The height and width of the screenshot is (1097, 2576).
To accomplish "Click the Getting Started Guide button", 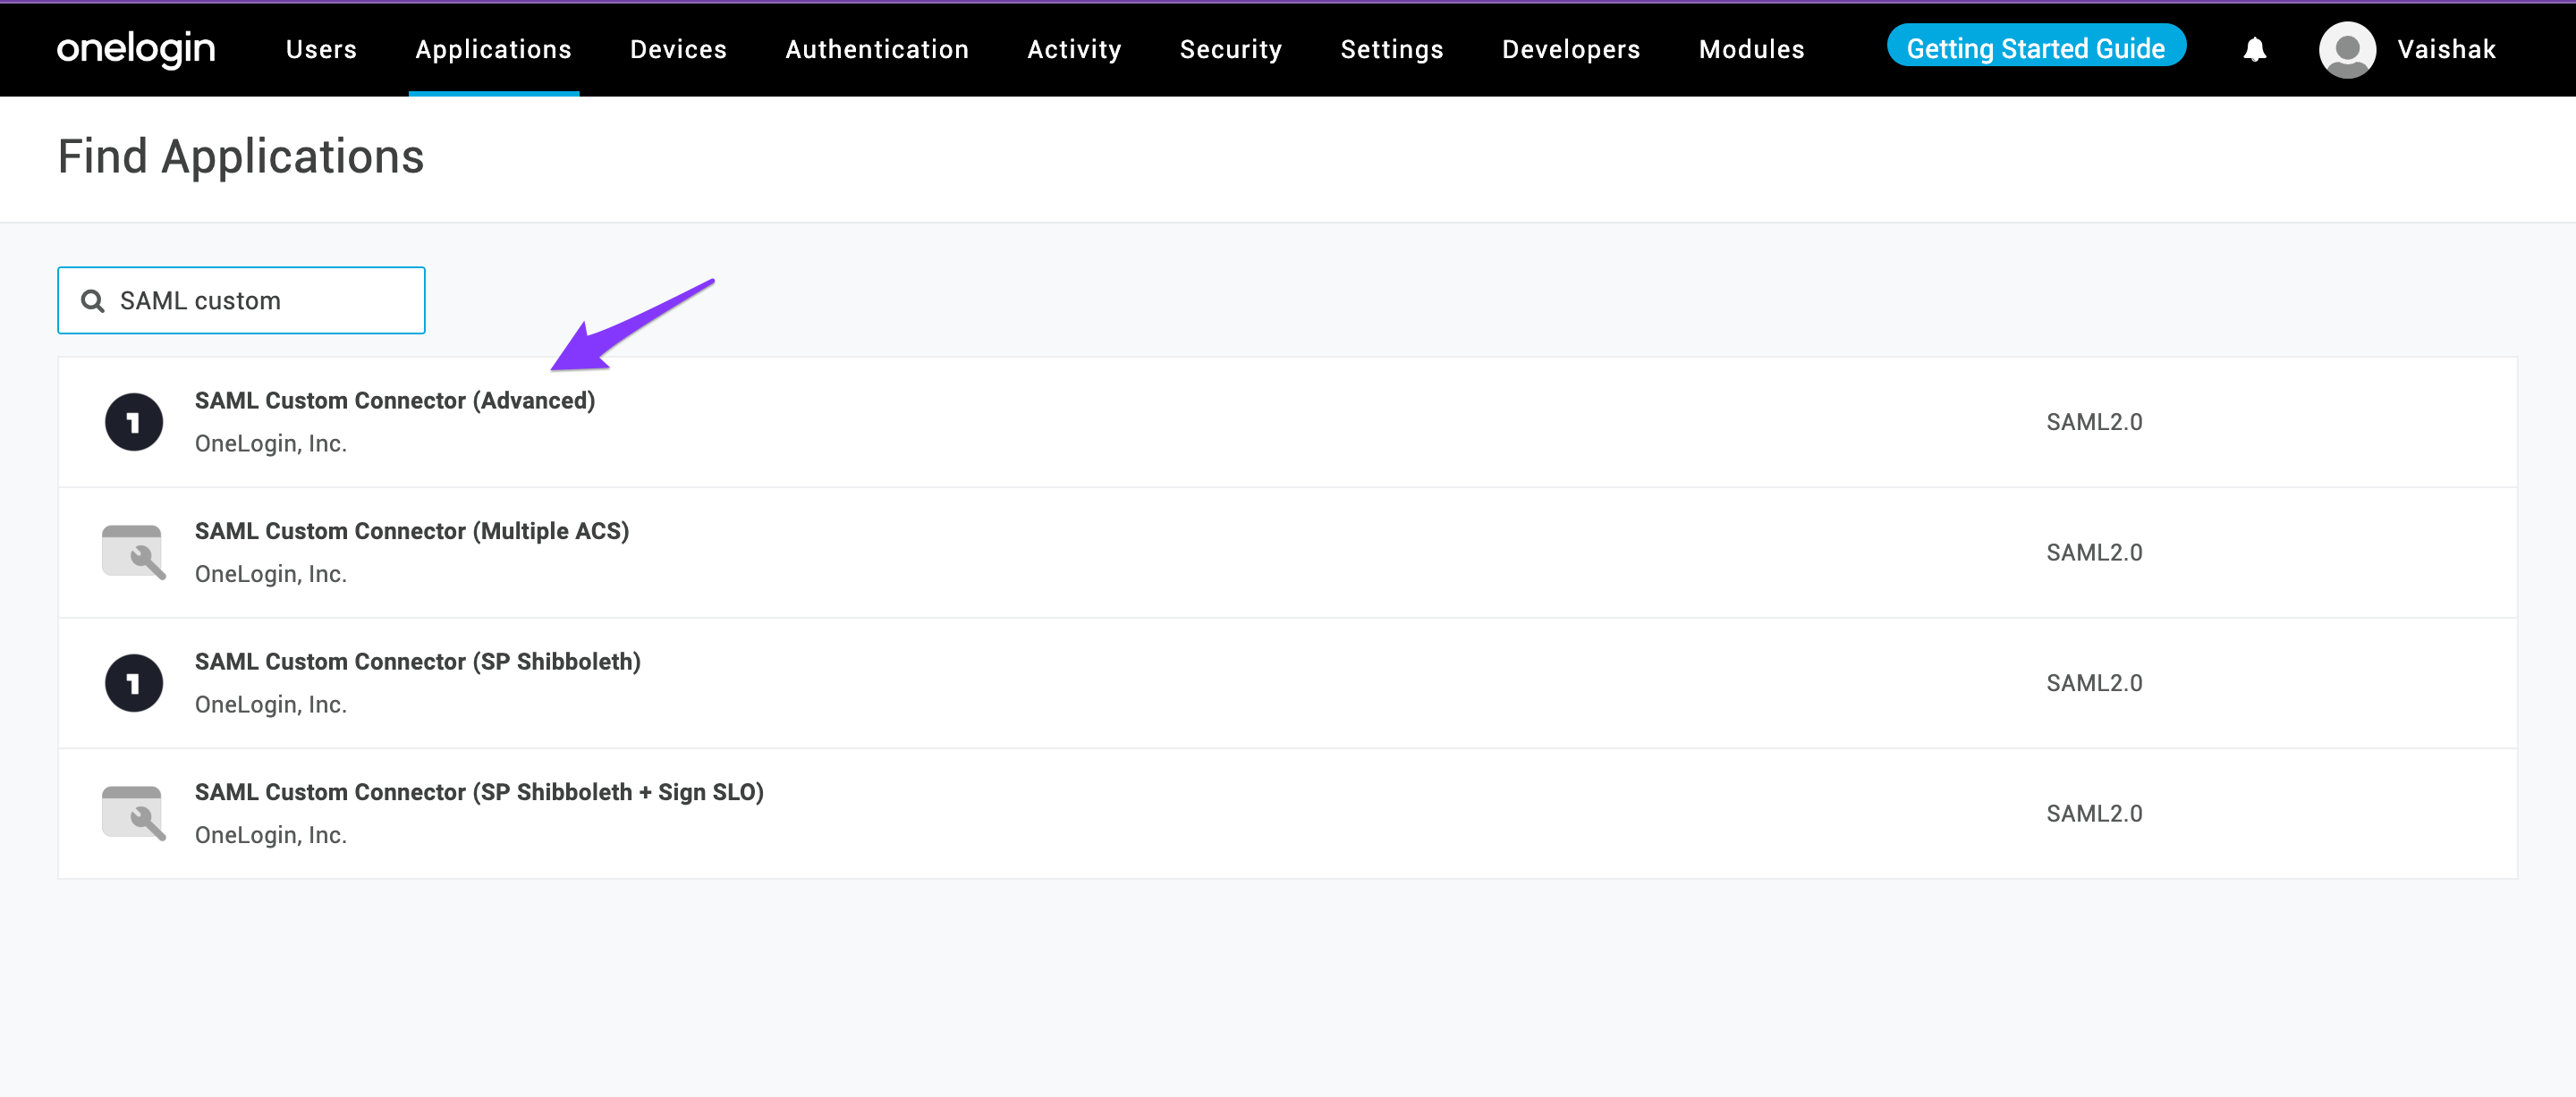I will click(x=2035, y=47).
